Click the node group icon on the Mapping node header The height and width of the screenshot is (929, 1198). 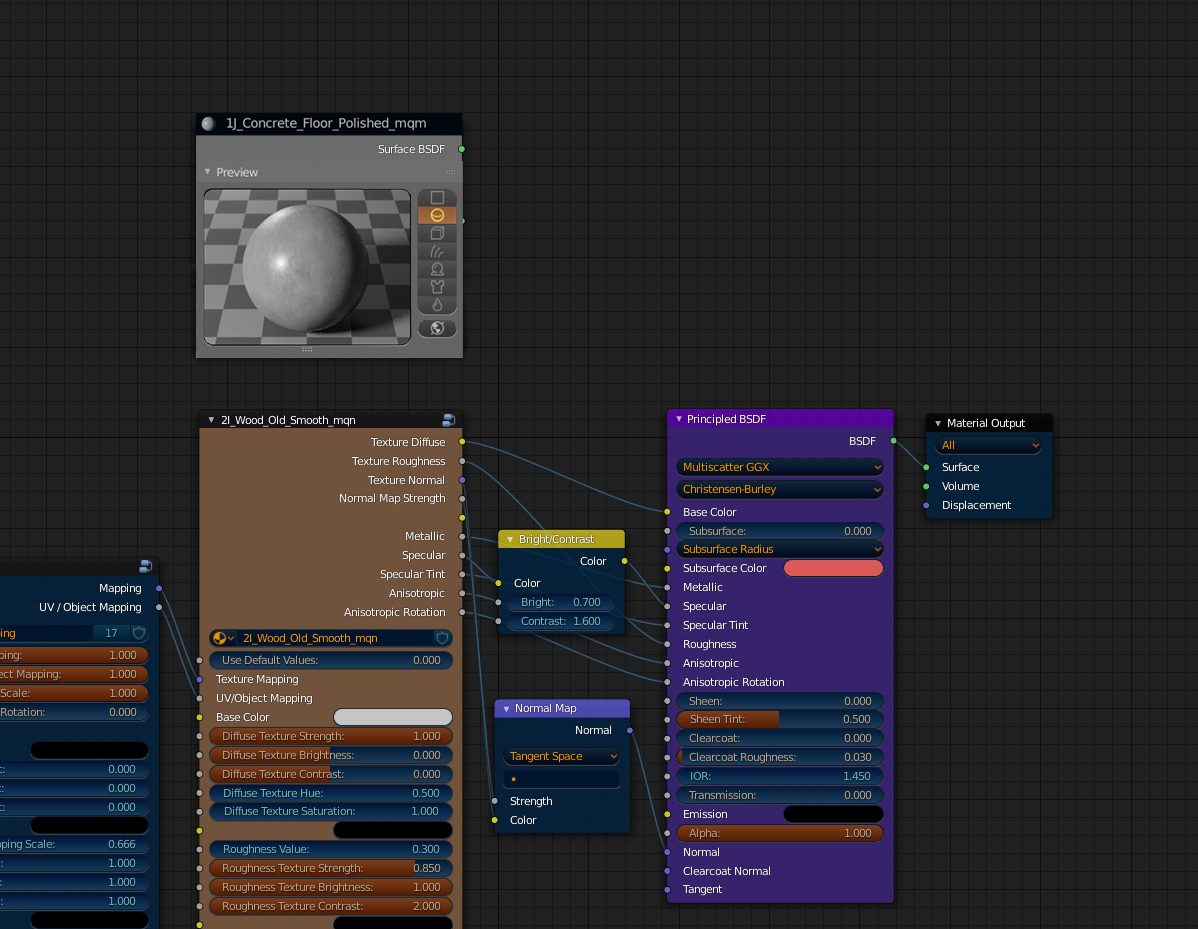point(145,566)
